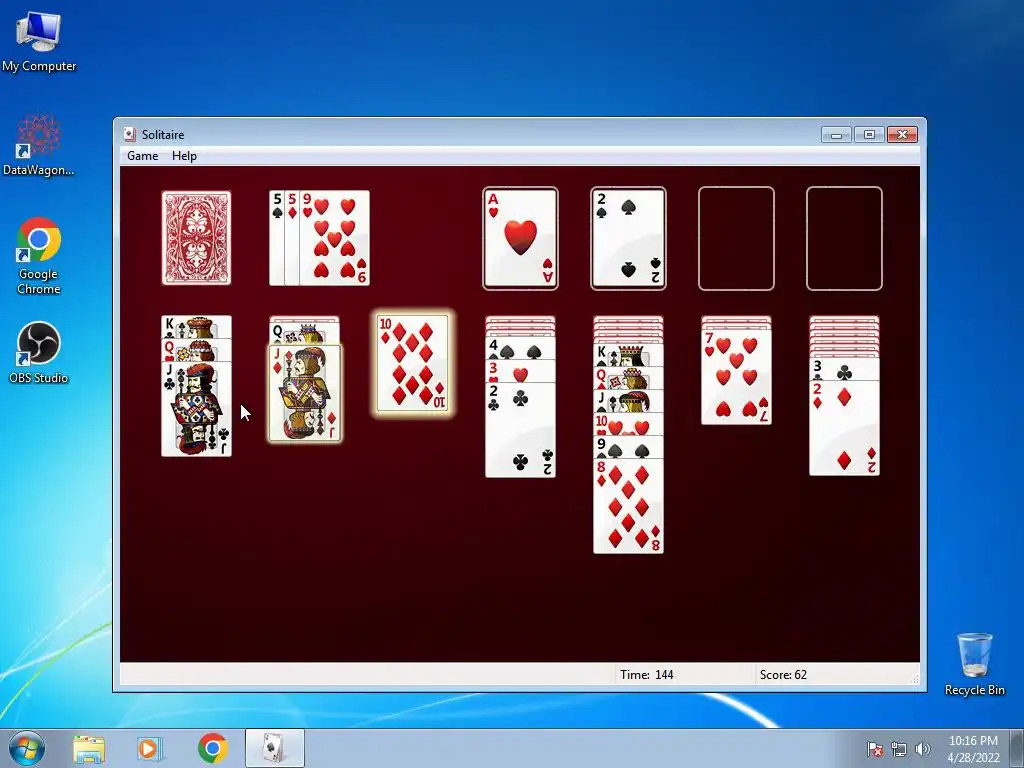This screenshot has width=1024, height=768.
Task: Maximize the Solitaire window
Action: point(869,135)
